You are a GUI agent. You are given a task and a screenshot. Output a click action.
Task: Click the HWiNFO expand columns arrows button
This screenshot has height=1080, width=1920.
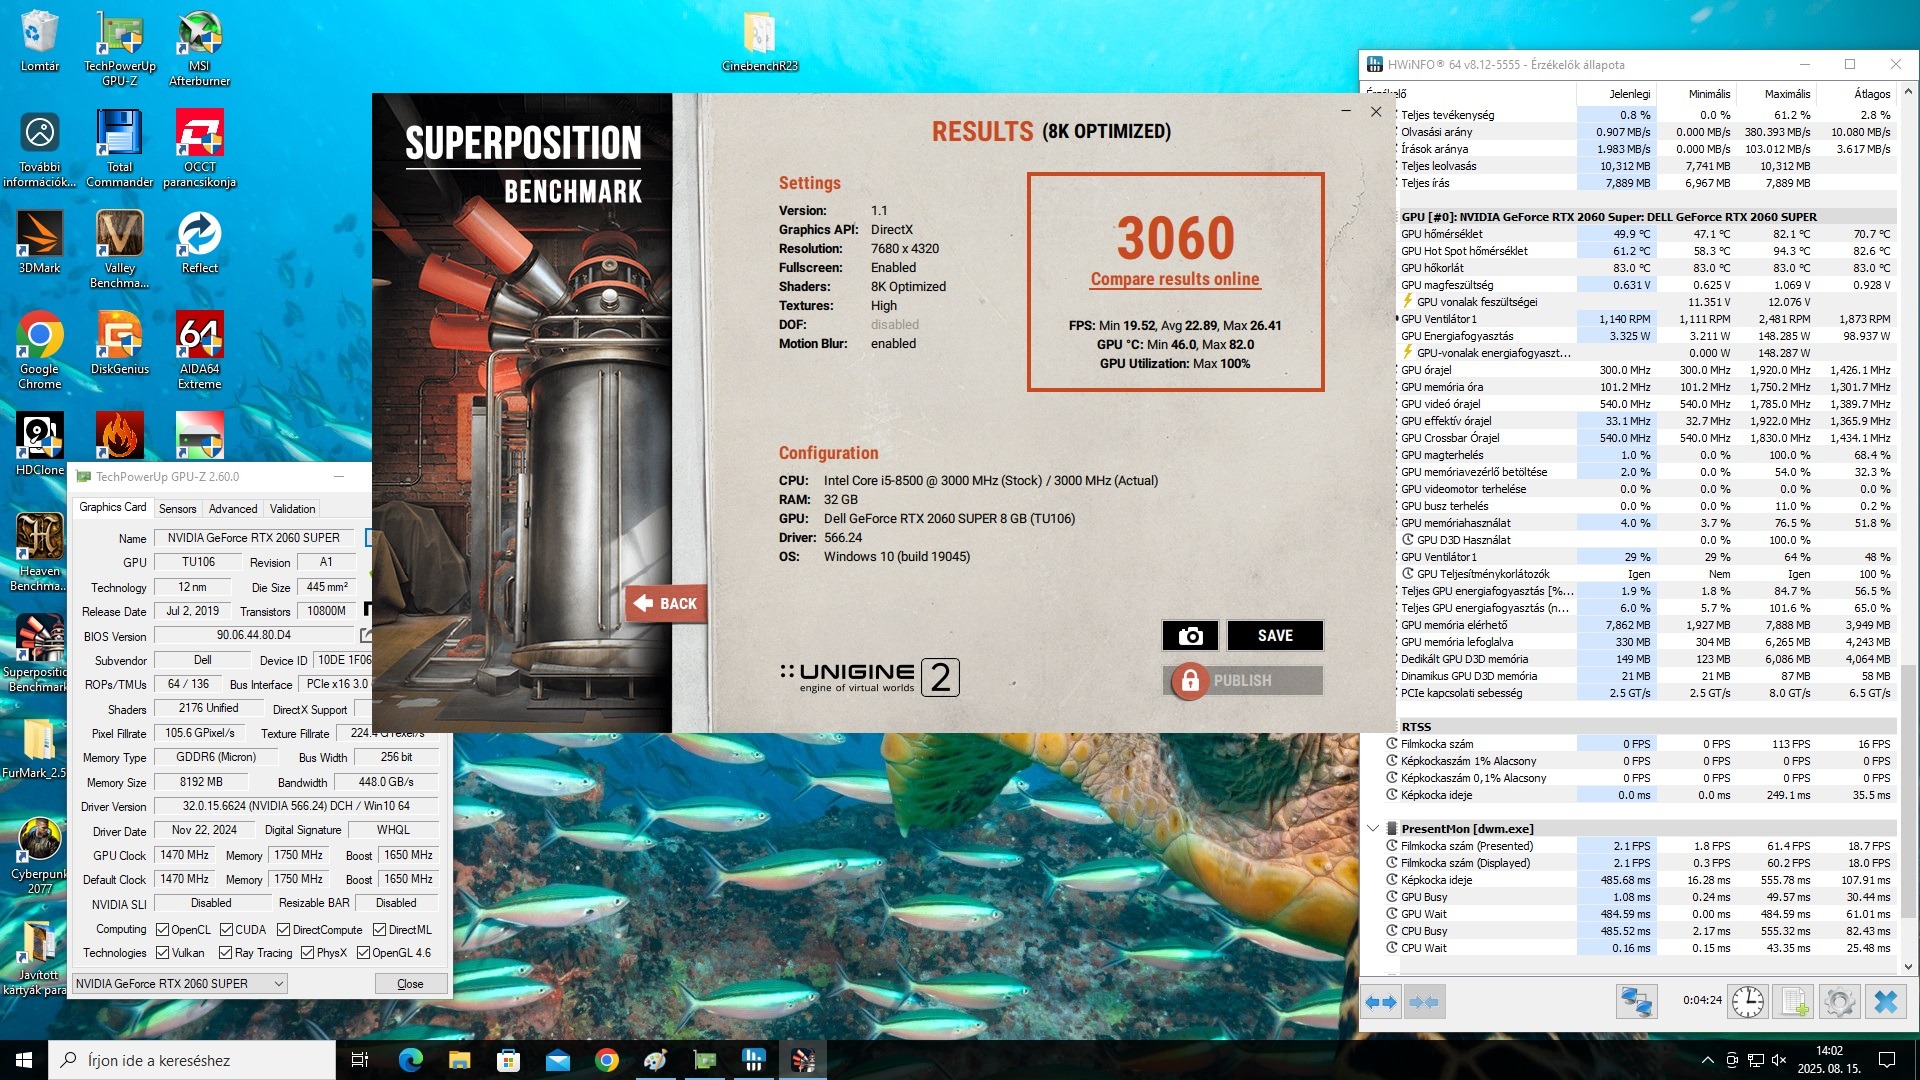(1381, 1001)
